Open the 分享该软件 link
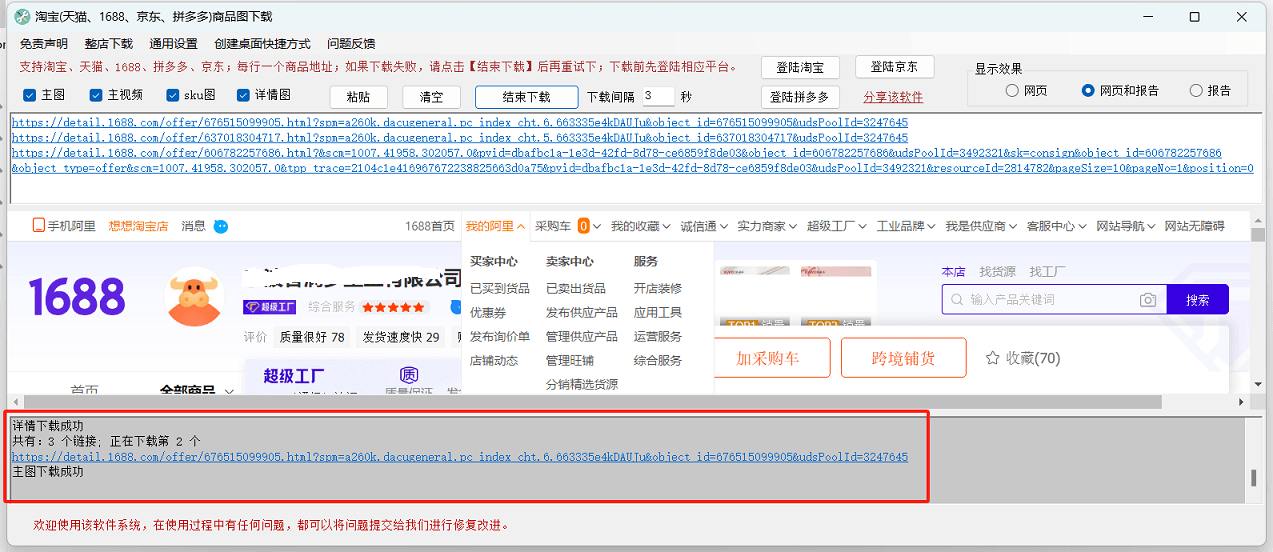1273x552 pixels. [x=893, y=97]
